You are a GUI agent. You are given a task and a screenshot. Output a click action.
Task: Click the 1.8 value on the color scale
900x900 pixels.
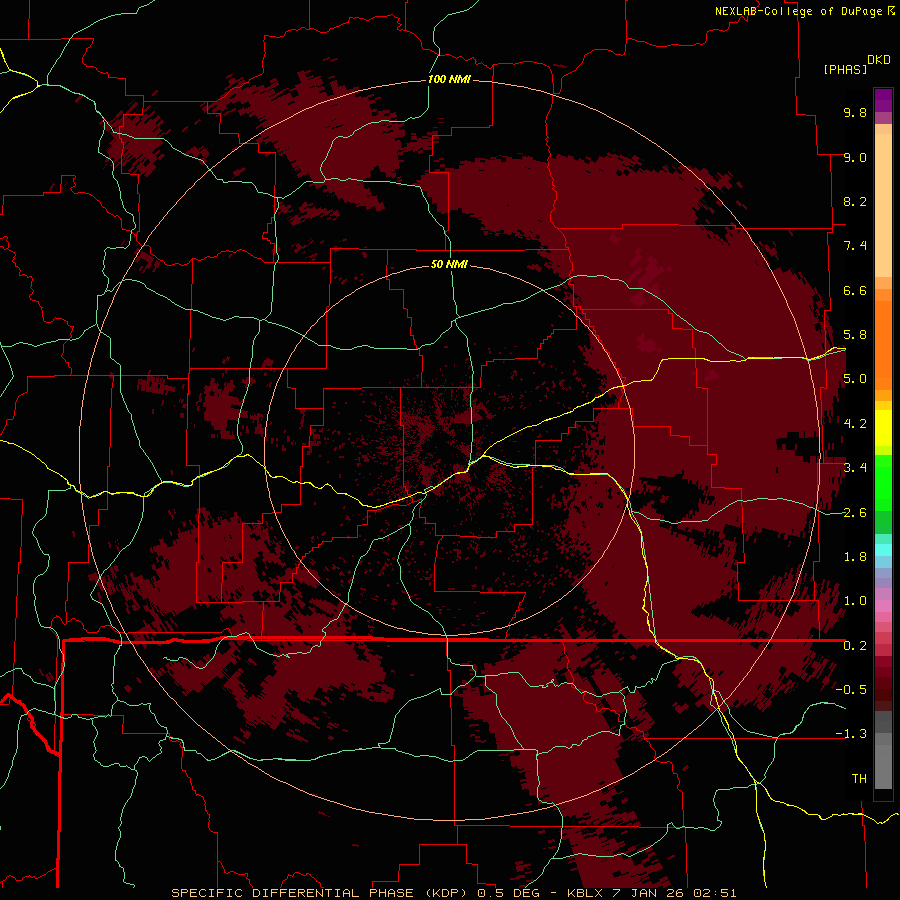point(855,557)
